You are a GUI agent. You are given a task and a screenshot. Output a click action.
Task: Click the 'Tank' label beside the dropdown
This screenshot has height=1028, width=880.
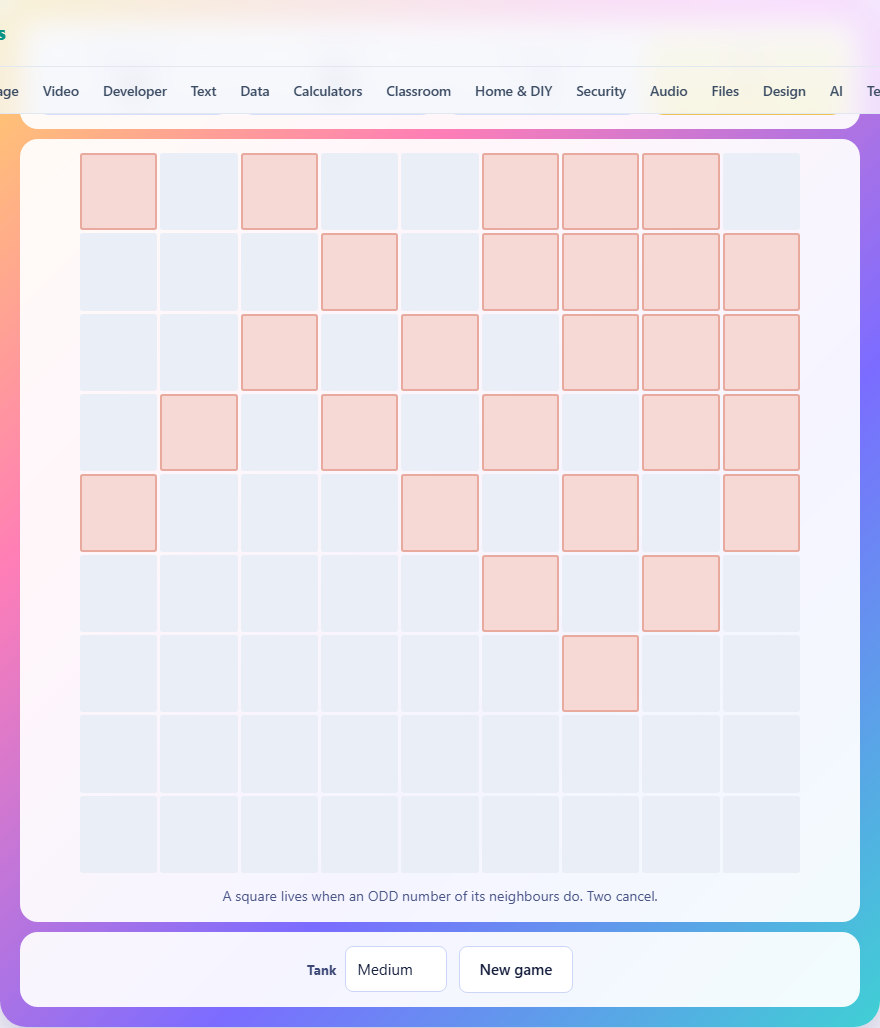[321, 970]
